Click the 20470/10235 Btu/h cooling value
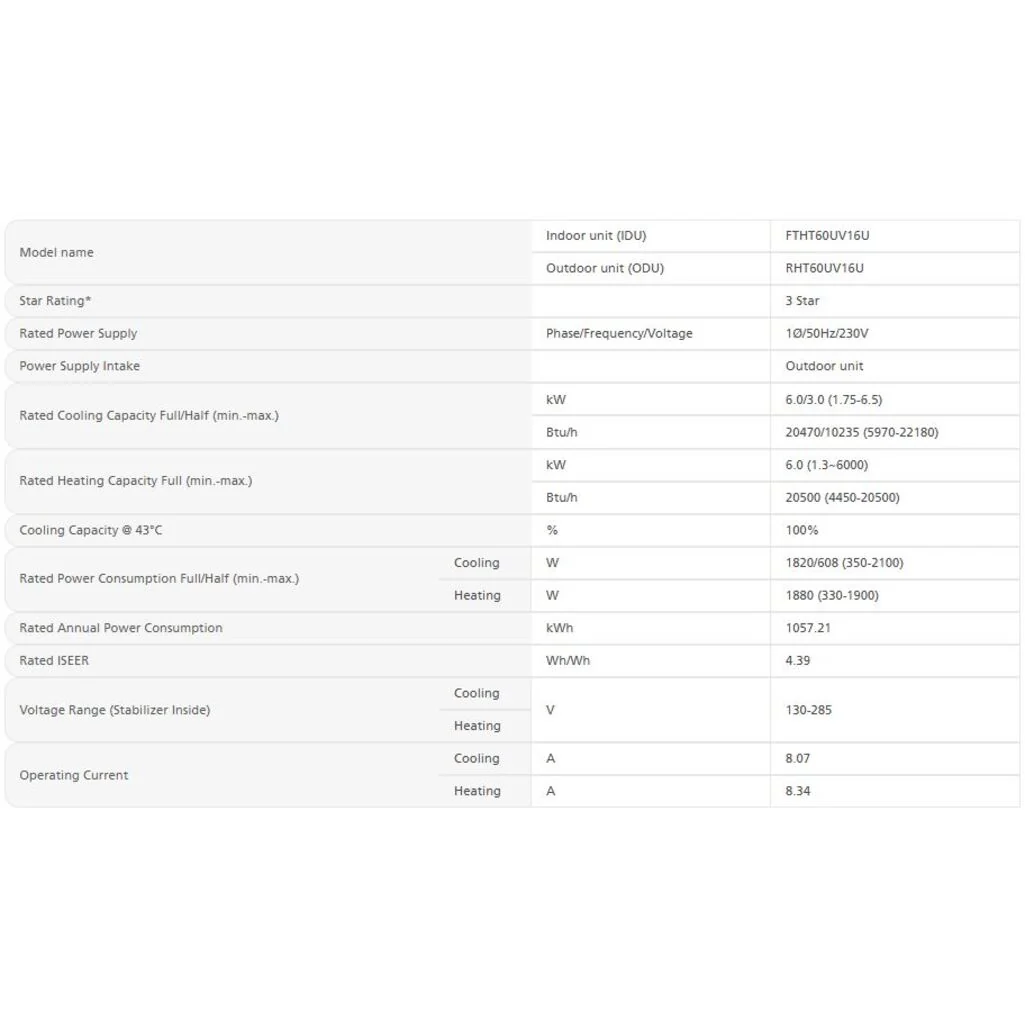 [x=862, y=432]
